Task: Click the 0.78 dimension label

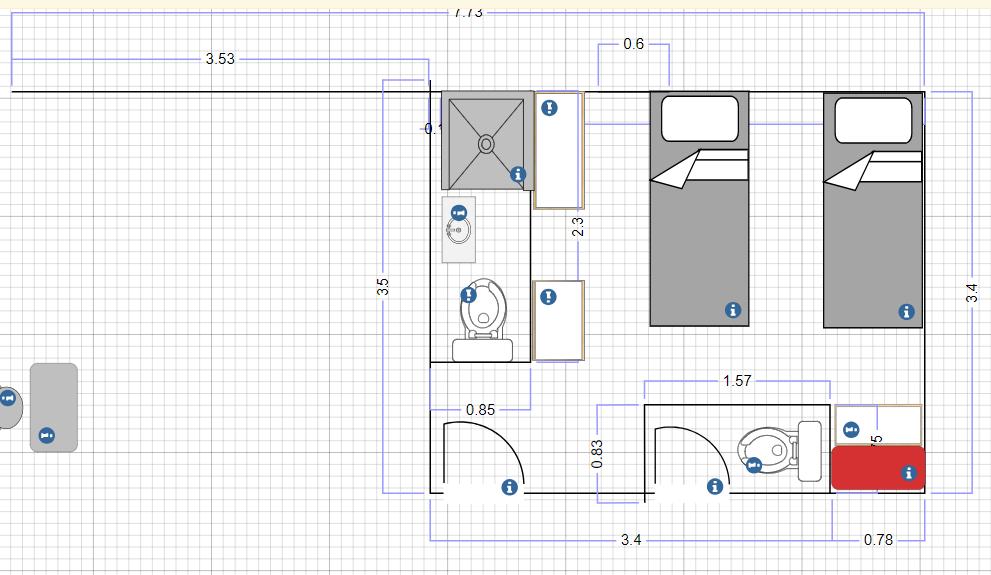Action: pos(879,540)
